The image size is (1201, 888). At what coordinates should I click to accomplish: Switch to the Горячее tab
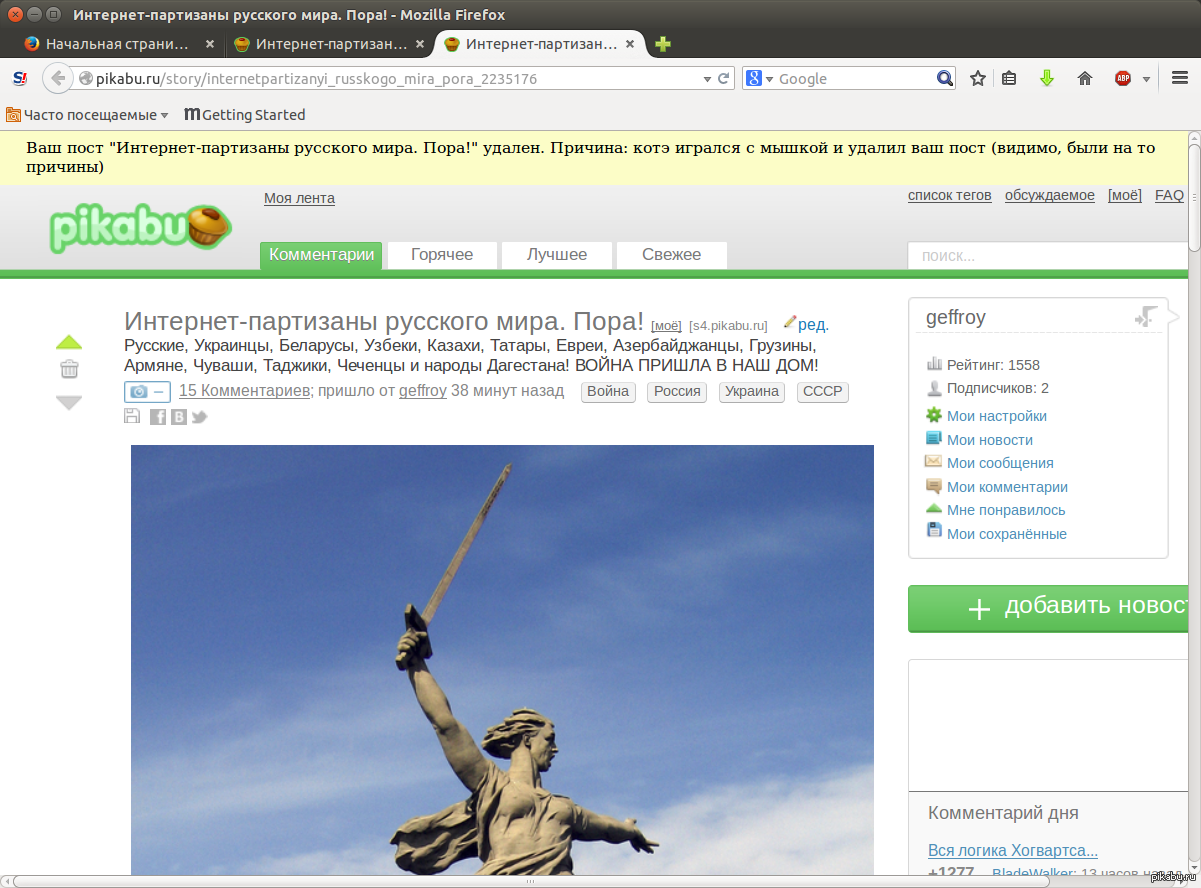tap(441, 255)
